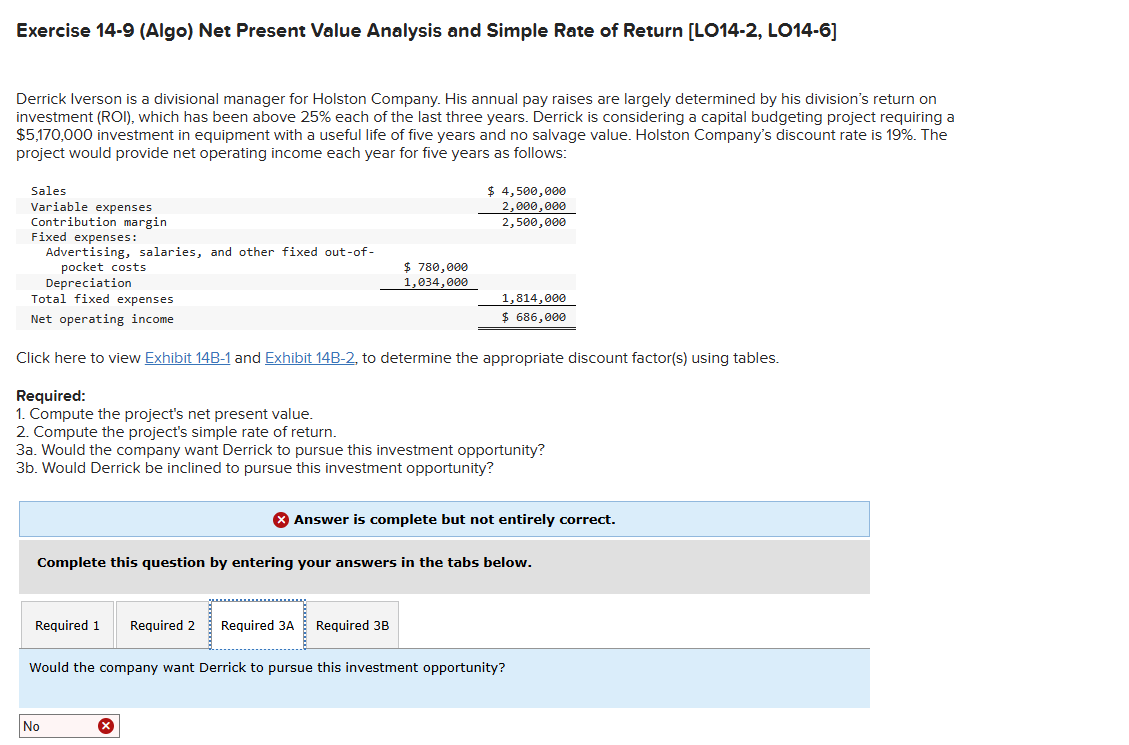The image size is (1129, 745).
Task: Click the red X in the answer status banner
Action: (280, 519)
